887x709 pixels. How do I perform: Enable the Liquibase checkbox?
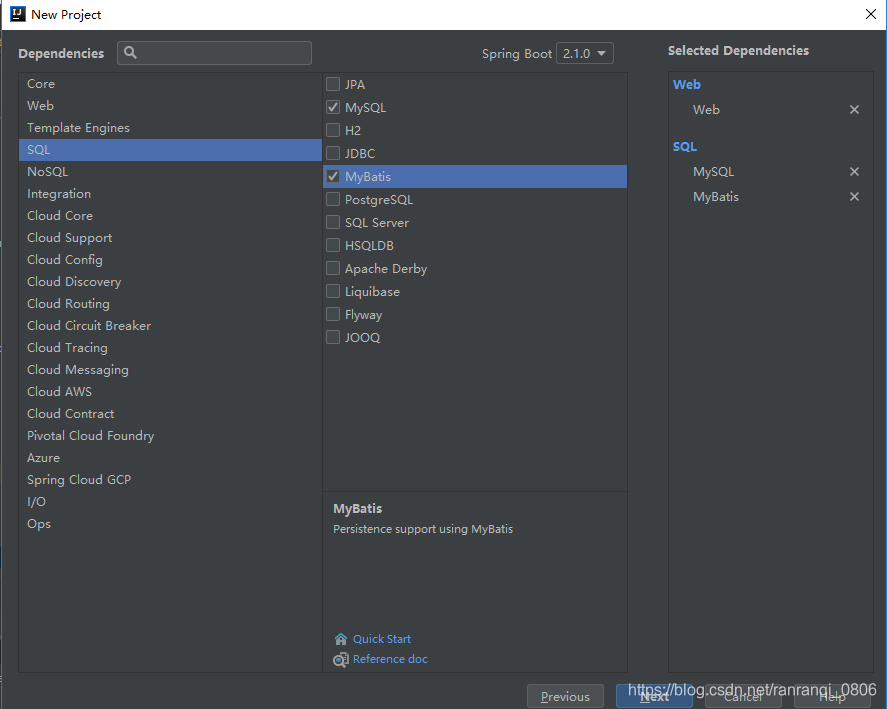(x=333, y=291)
